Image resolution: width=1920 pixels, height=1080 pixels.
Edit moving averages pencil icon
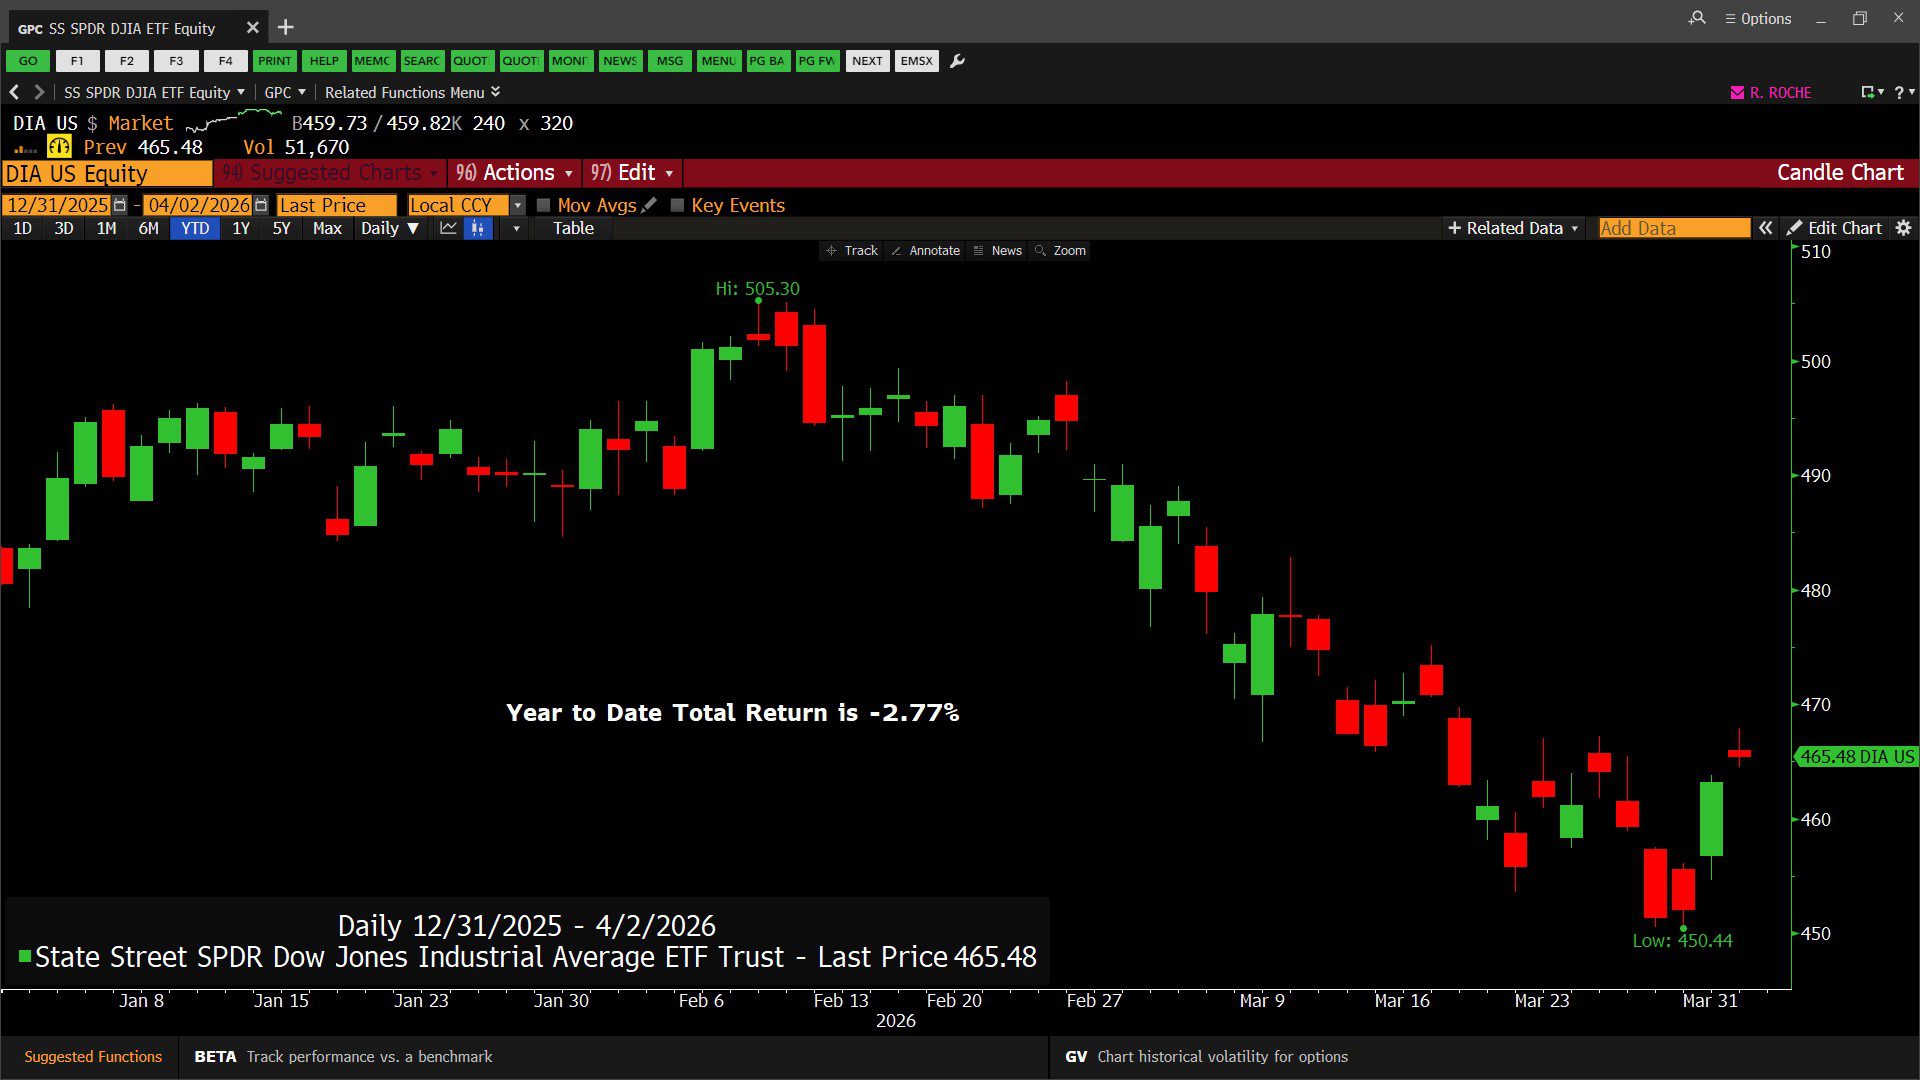[x=649, y=205]
